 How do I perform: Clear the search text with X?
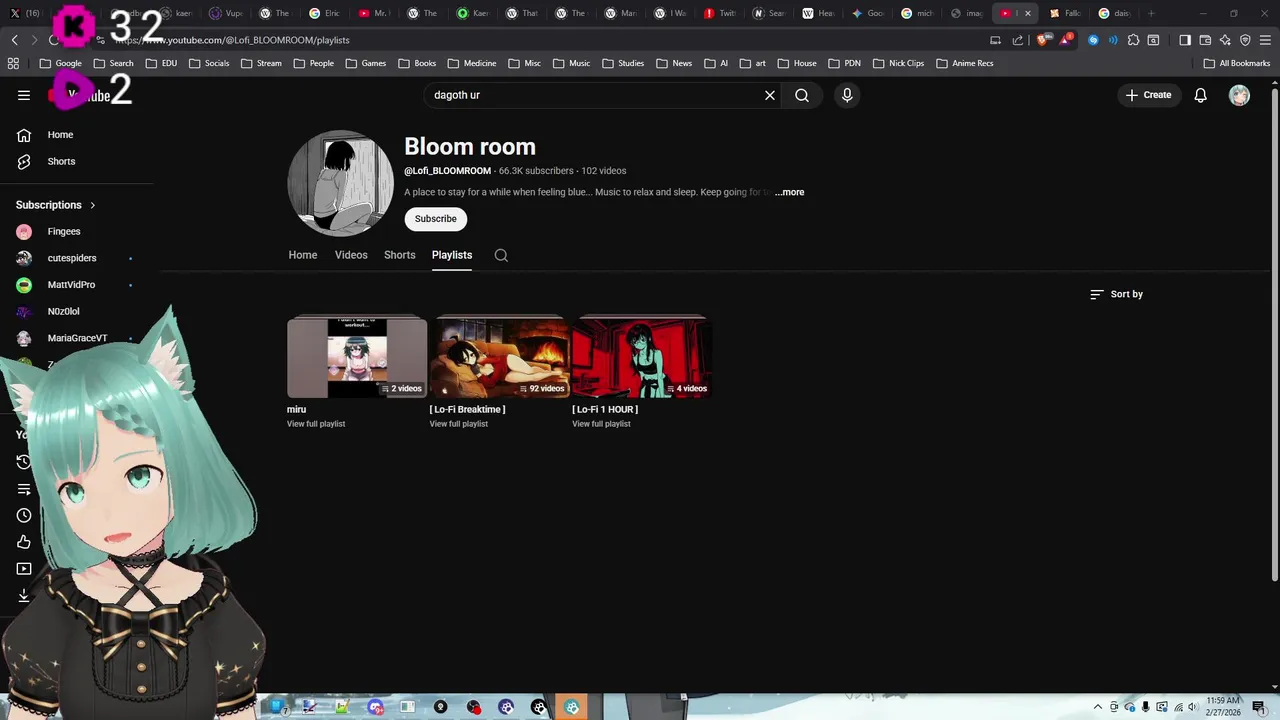tap(770, 95)
